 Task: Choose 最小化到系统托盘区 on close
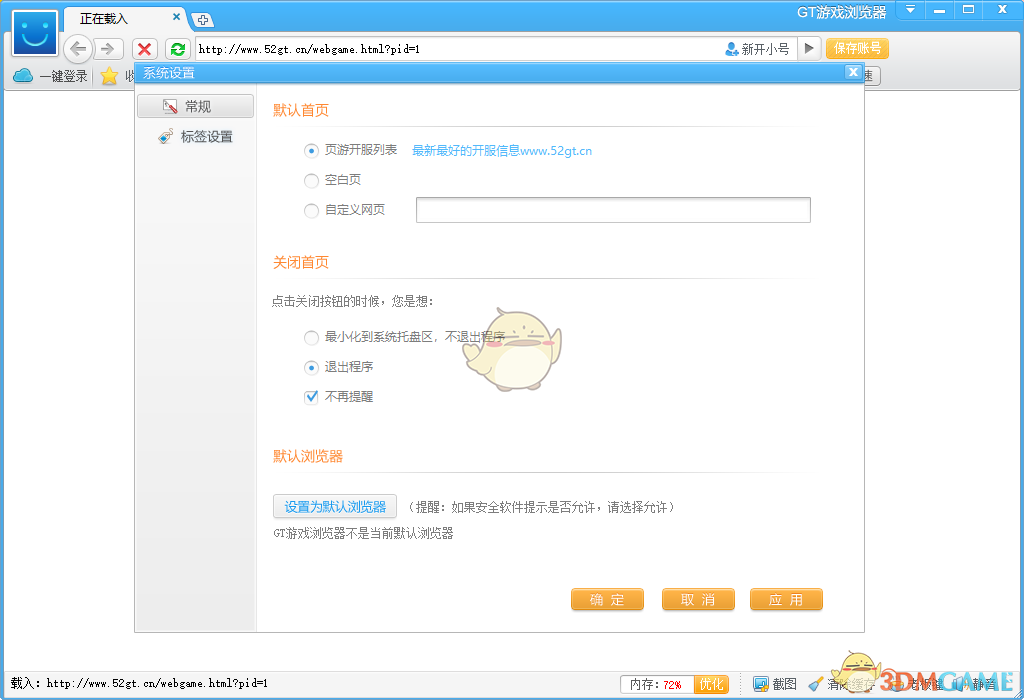coord(311,338)
